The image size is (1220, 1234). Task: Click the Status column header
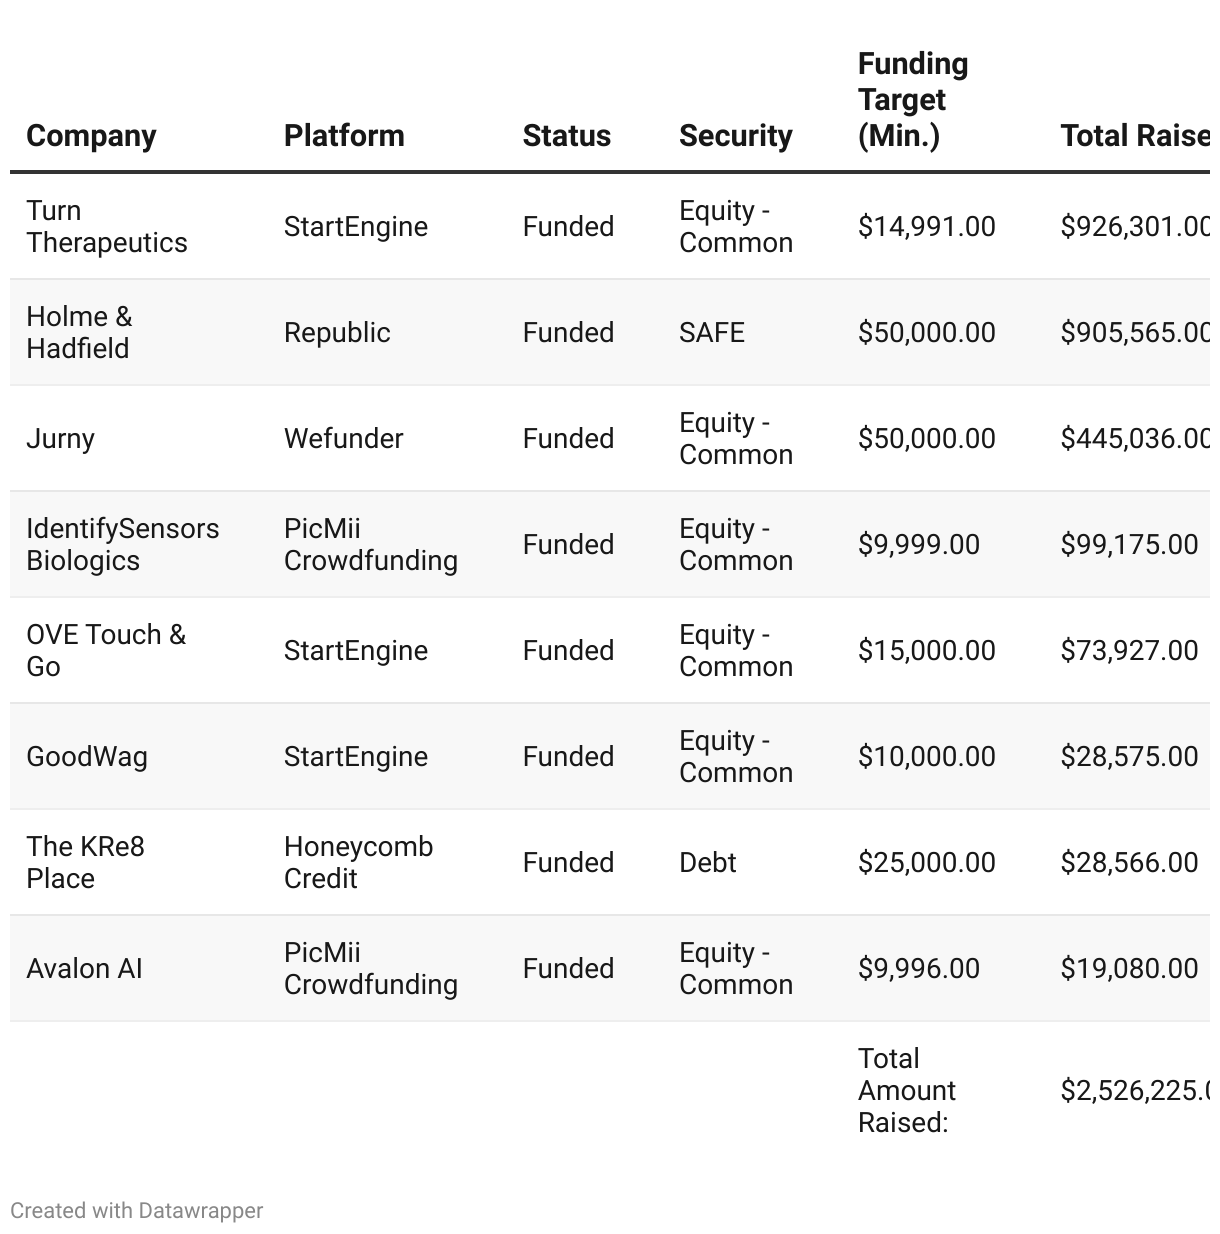click(x=566, y=136)
